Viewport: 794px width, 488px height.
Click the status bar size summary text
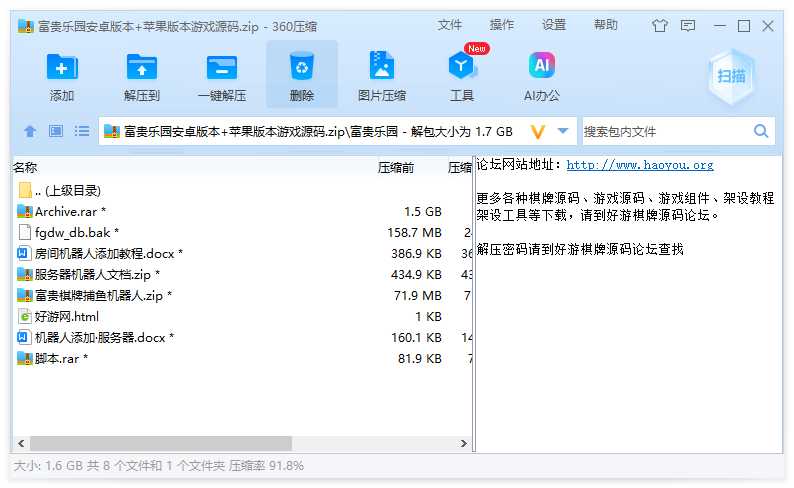[x=158, y=466]
